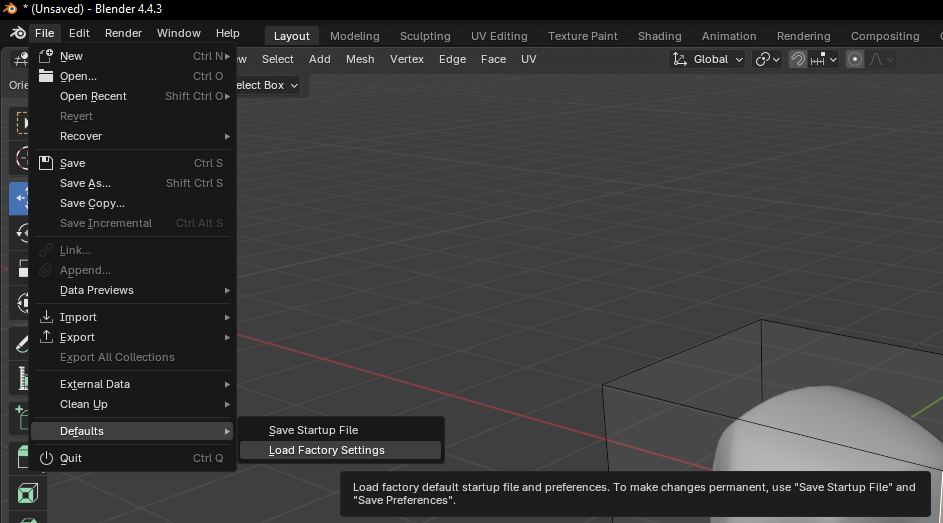Switch to the Animation workspace tab
The height and width of the screenshot is (523, 943).
tap(729, 36)
